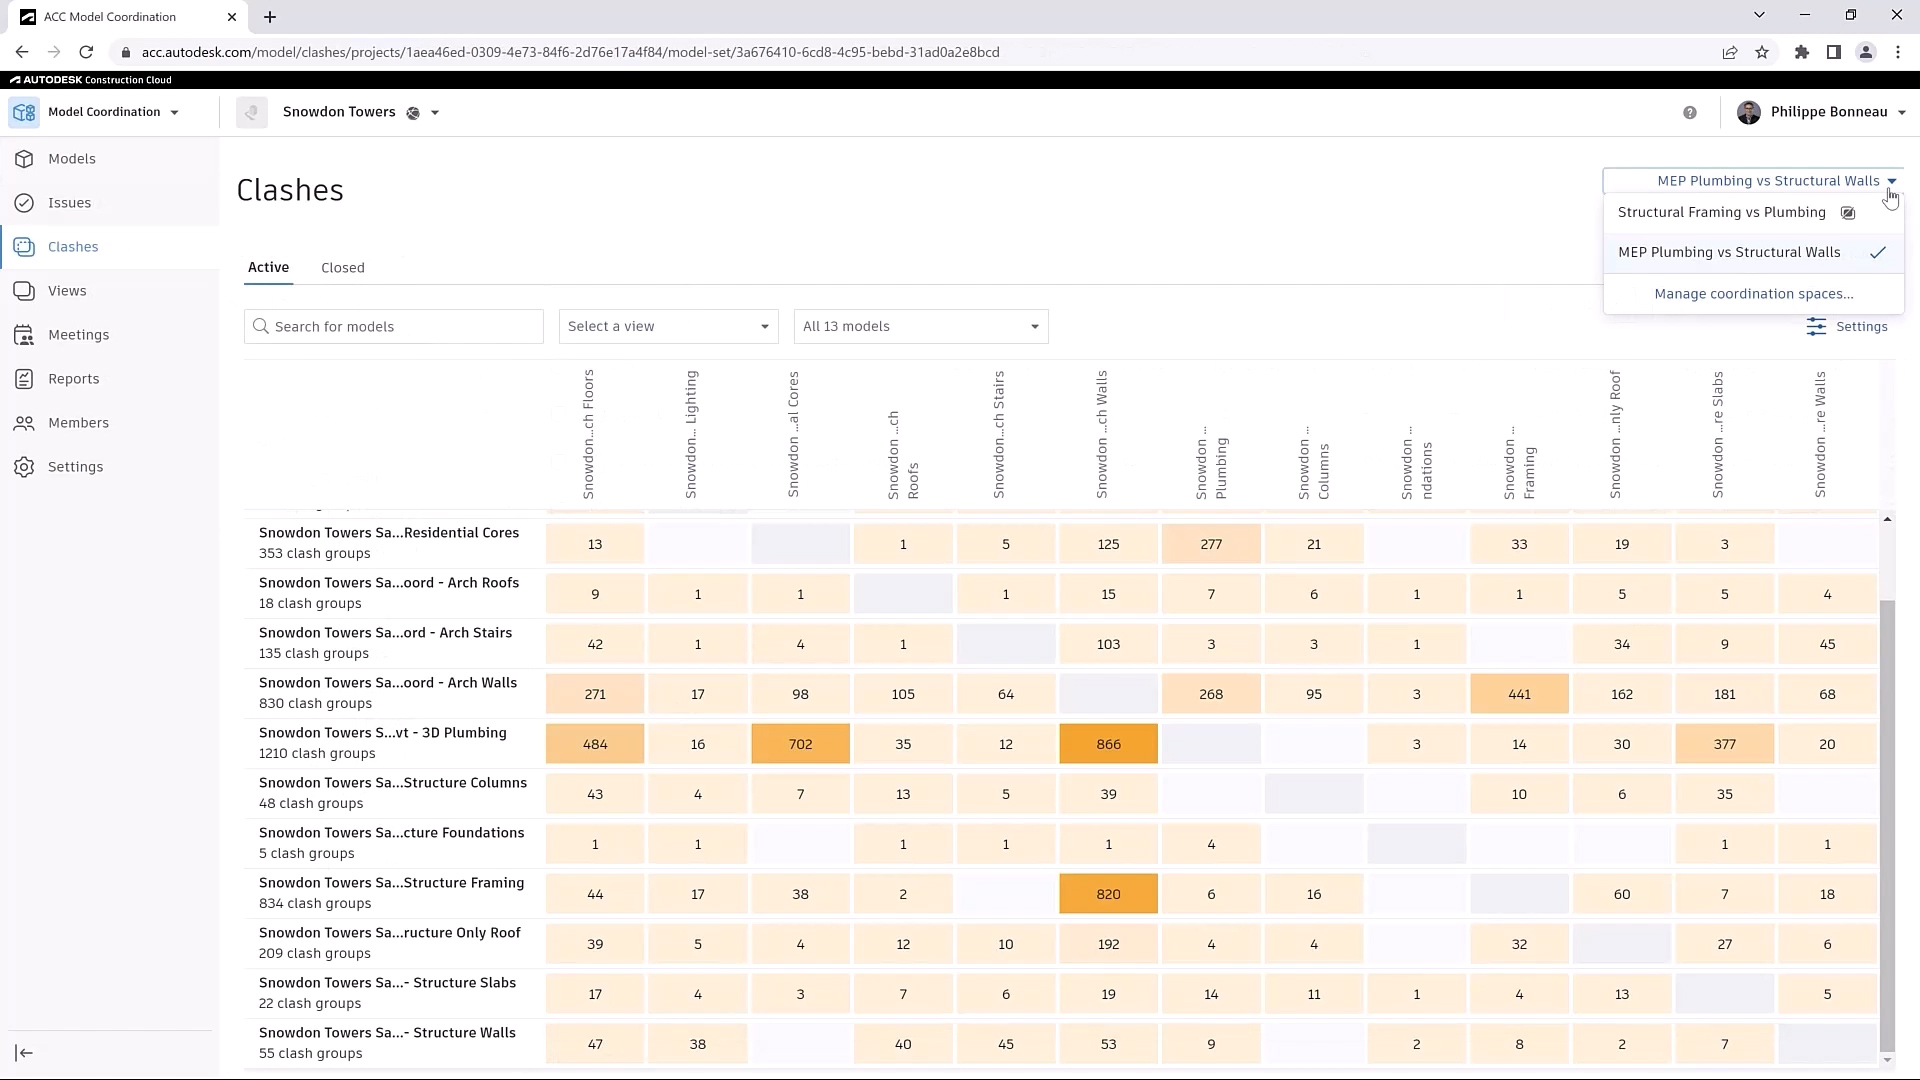Click Philippe Bonneau profile avatar
Viewport: 1920px width, 1080px height.
click(x=1749, y=112)
